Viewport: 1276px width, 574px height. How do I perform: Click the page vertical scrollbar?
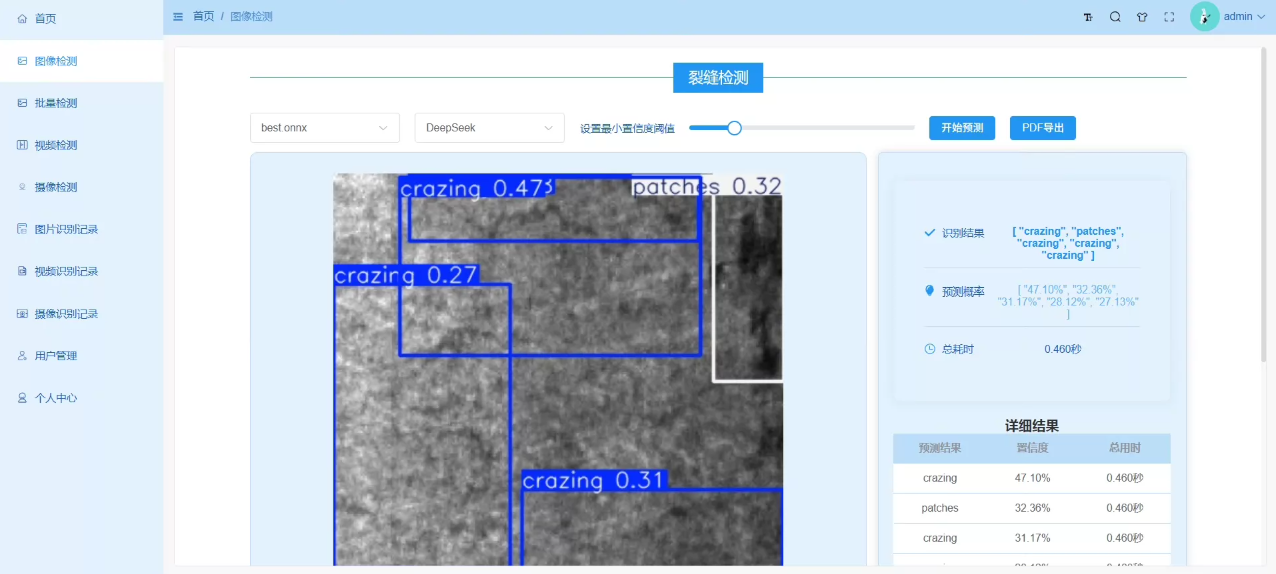click(x=1264, y=203)
